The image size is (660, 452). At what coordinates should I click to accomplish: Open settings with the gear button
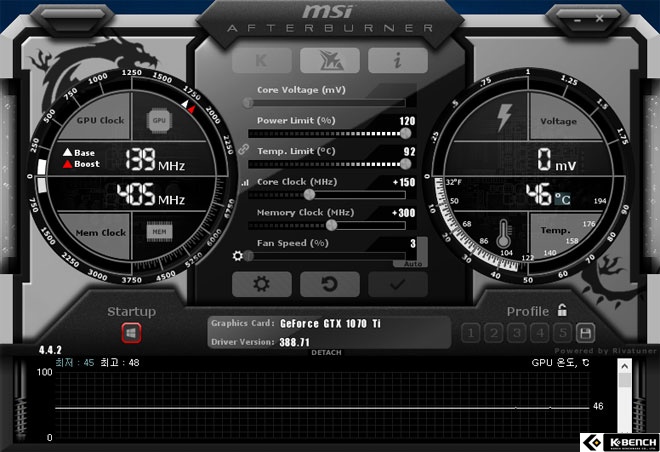[261, 284]
